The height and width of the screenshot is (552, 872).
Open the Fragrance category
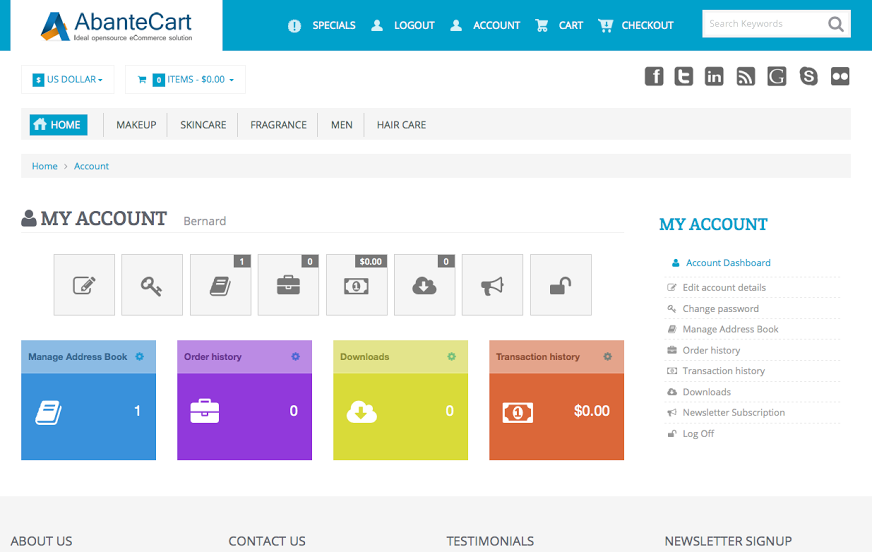278,125
